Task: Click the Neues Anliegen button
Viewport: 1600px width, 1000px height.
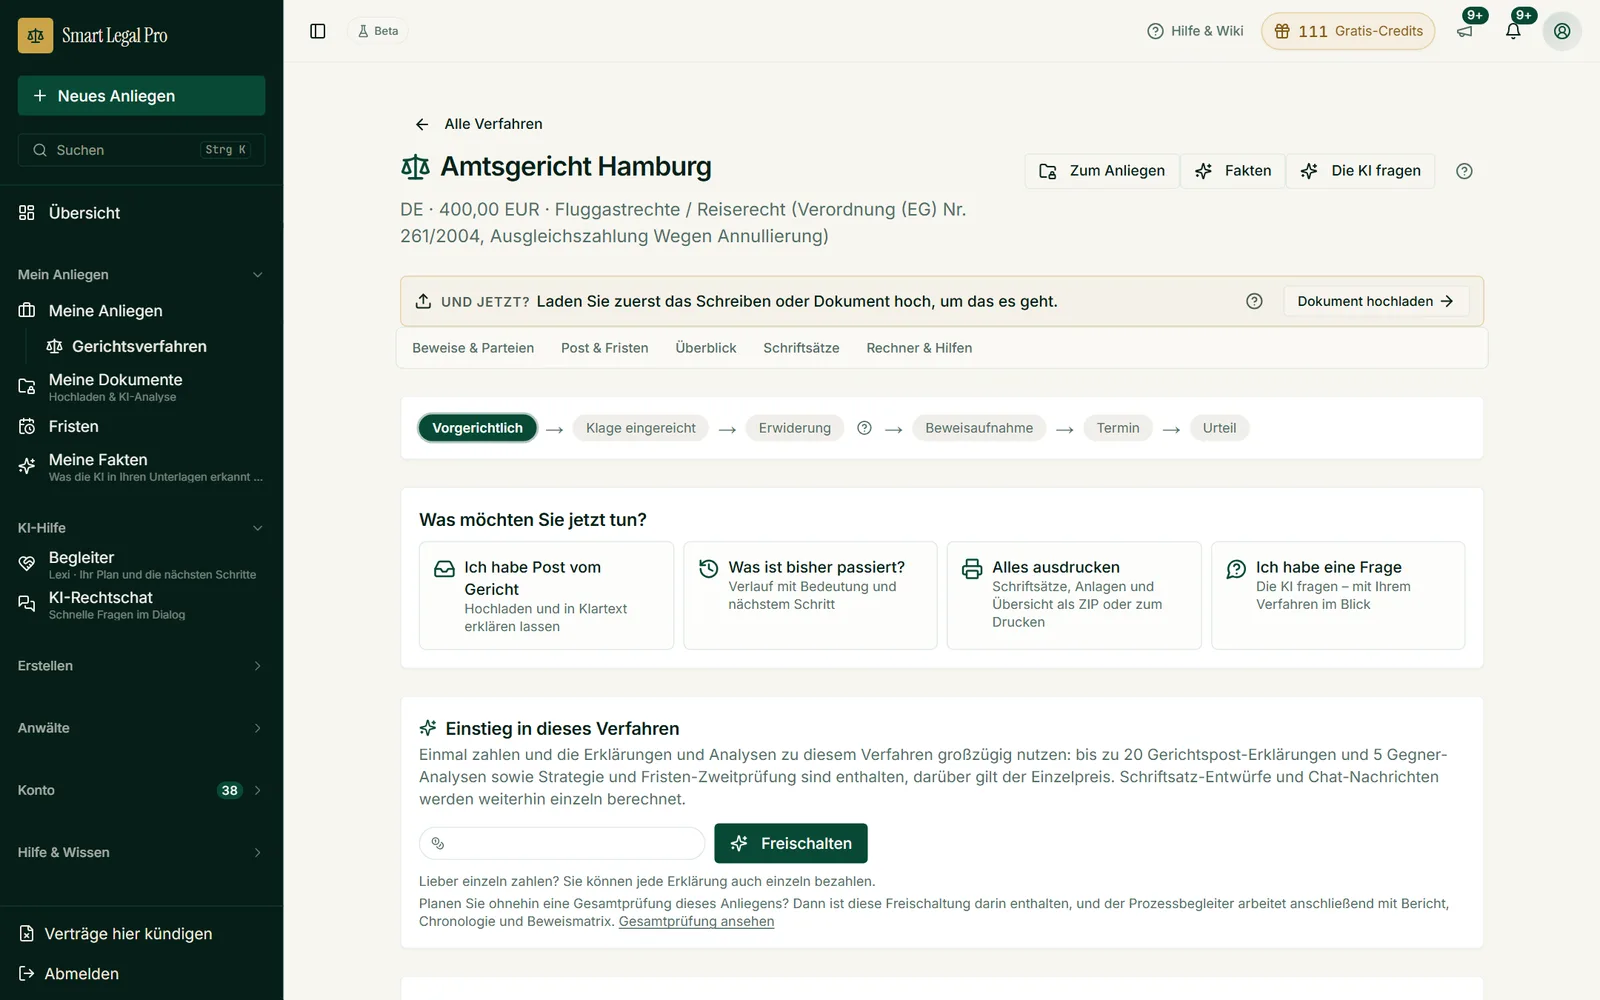Action: [141, 96]
